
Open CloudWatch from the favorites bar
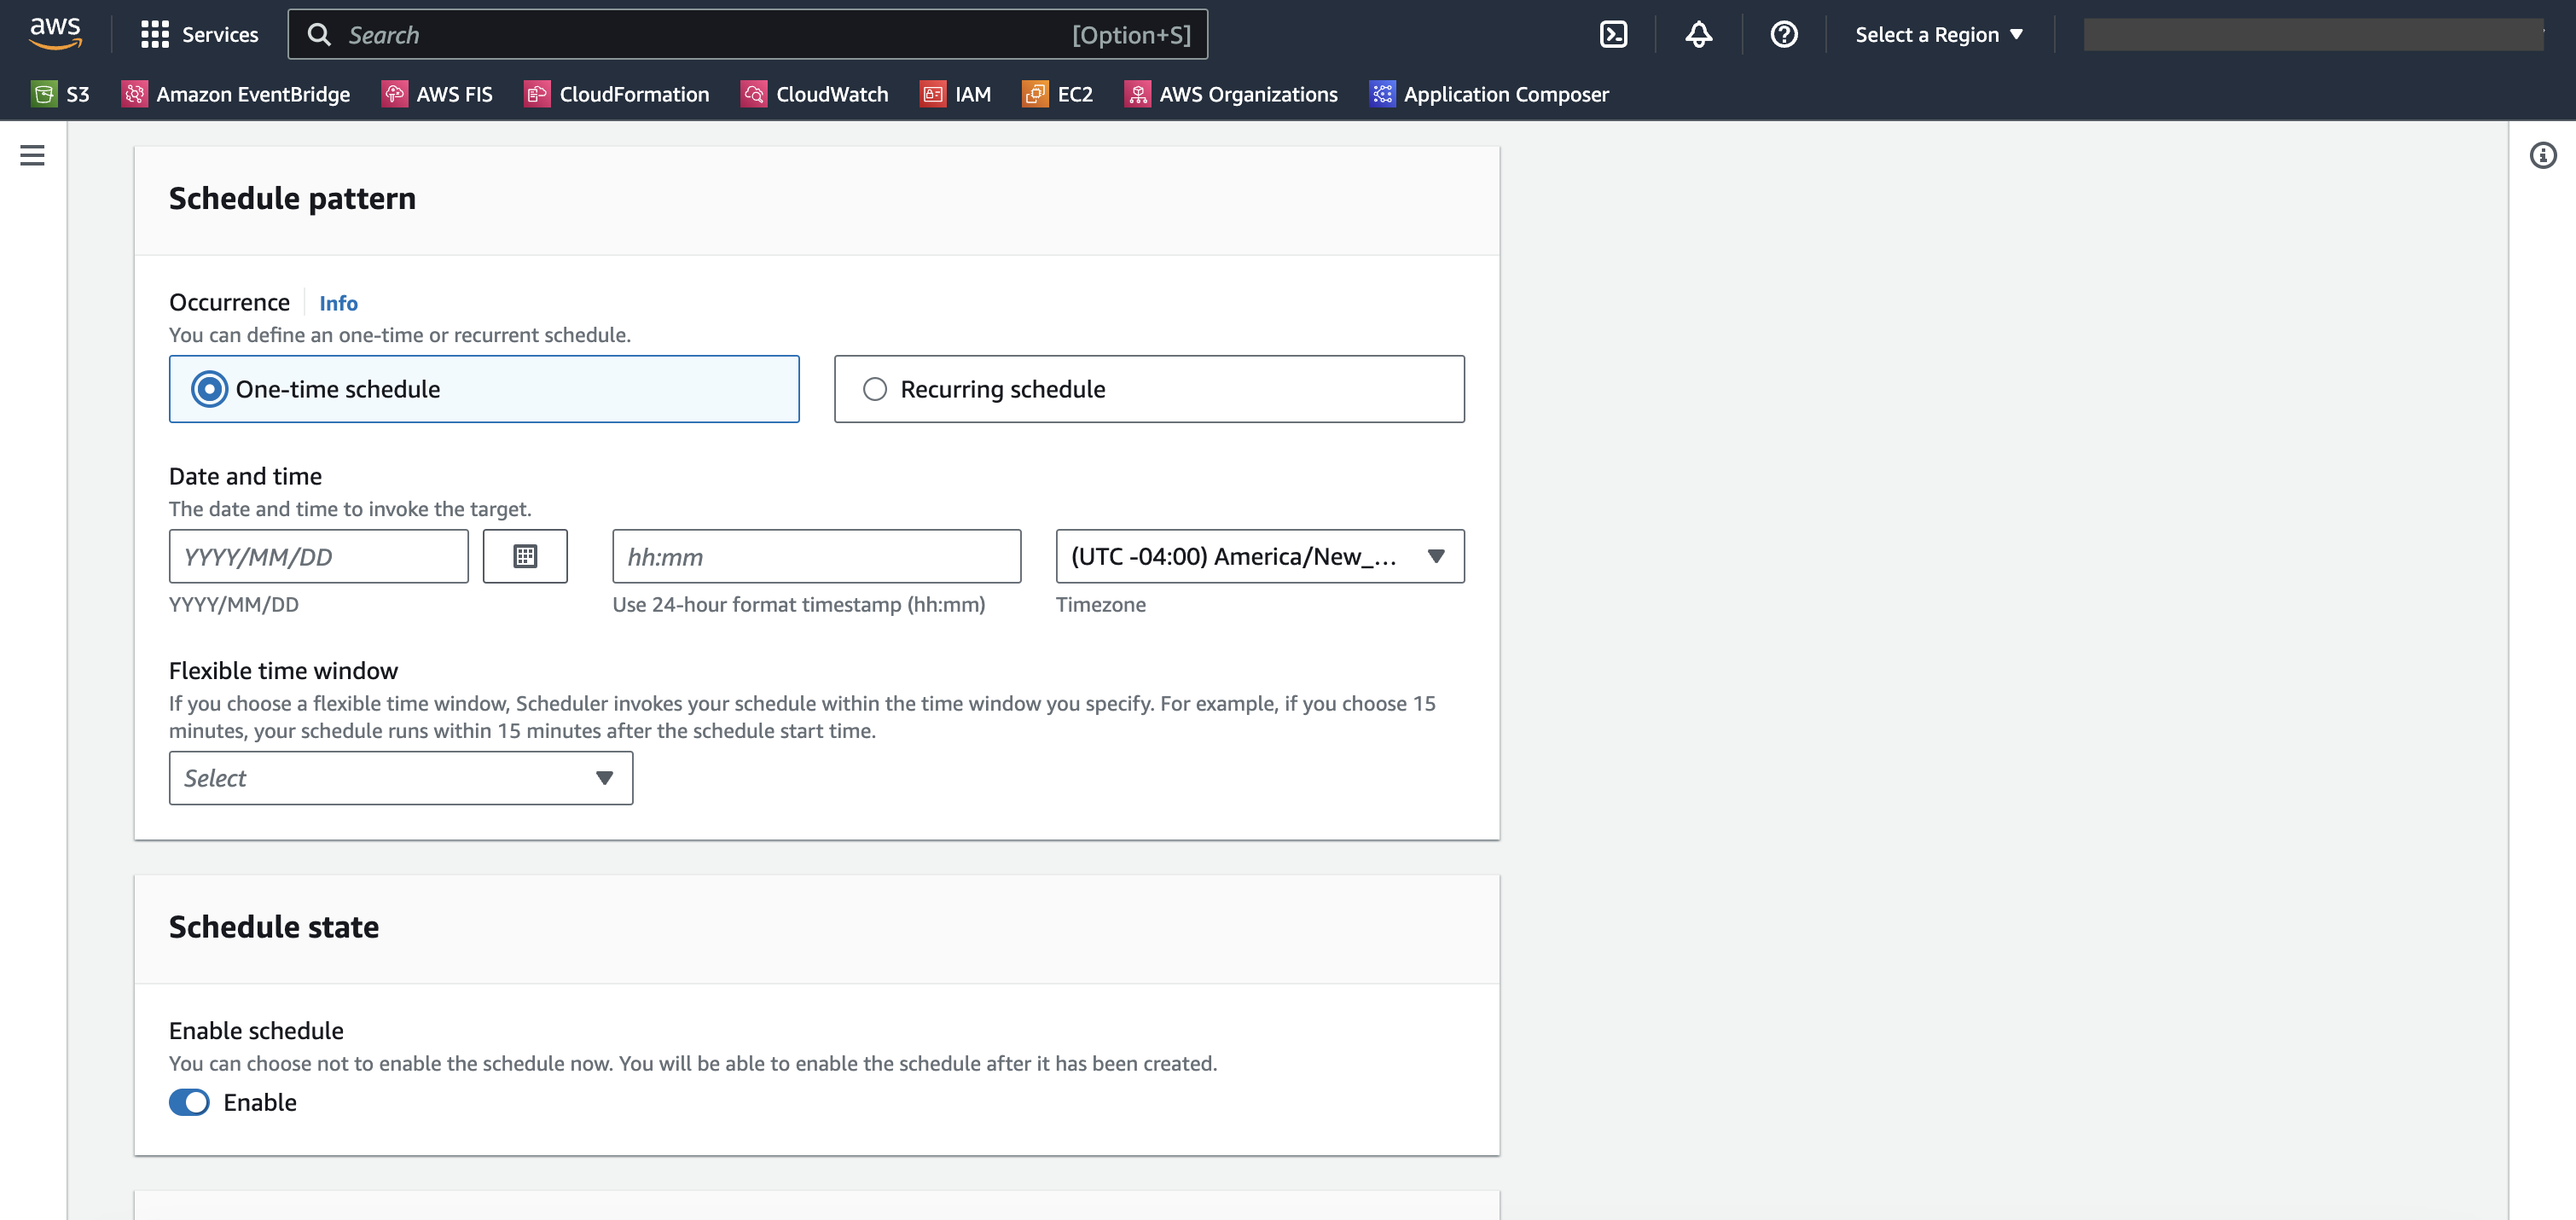click(815, 94)
